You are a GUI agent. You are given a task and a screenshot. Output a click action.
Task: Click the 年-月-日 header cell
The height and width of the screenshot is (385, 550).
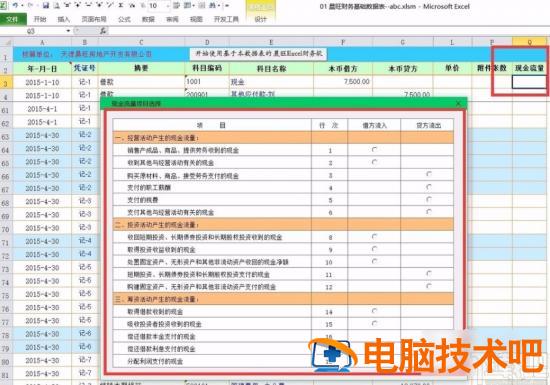[x=42, y=68]
